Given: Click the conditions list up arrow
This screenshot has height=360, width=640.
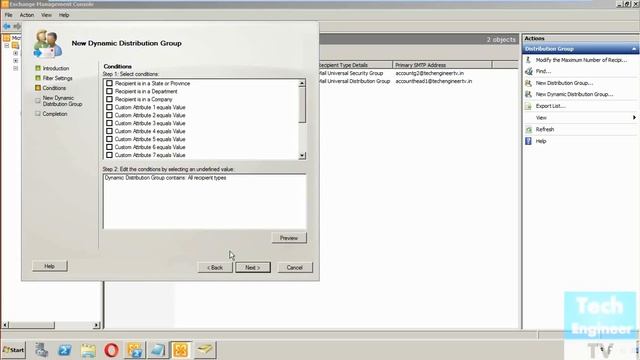Looking at the screenshot, I should (302, 83).
